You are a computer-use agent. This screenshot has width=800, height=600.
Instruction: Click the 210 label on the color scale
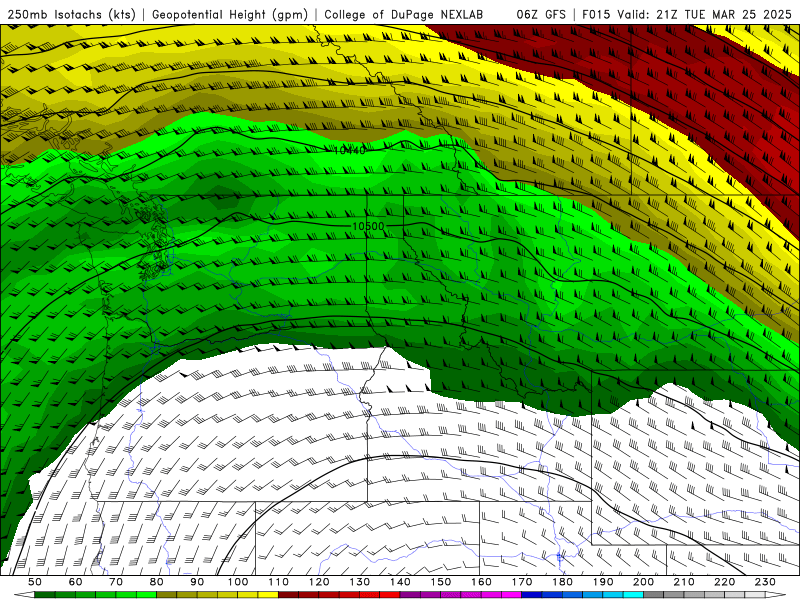click(684, 582)
